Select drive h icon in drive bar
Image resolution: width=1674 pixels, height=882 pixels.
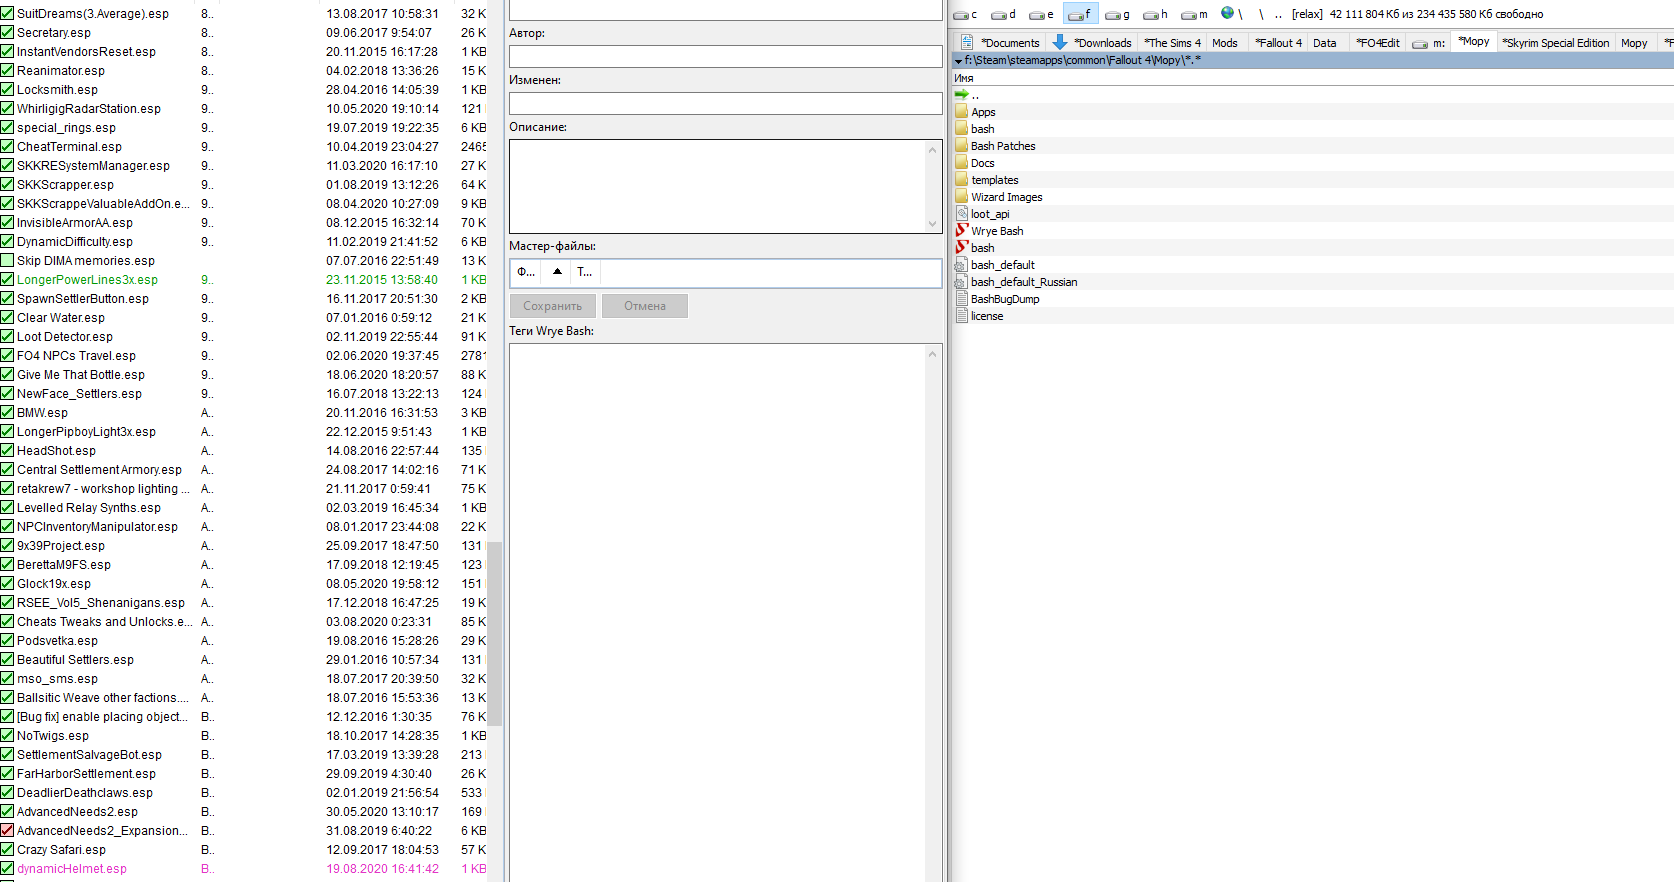coord(1151,15)
